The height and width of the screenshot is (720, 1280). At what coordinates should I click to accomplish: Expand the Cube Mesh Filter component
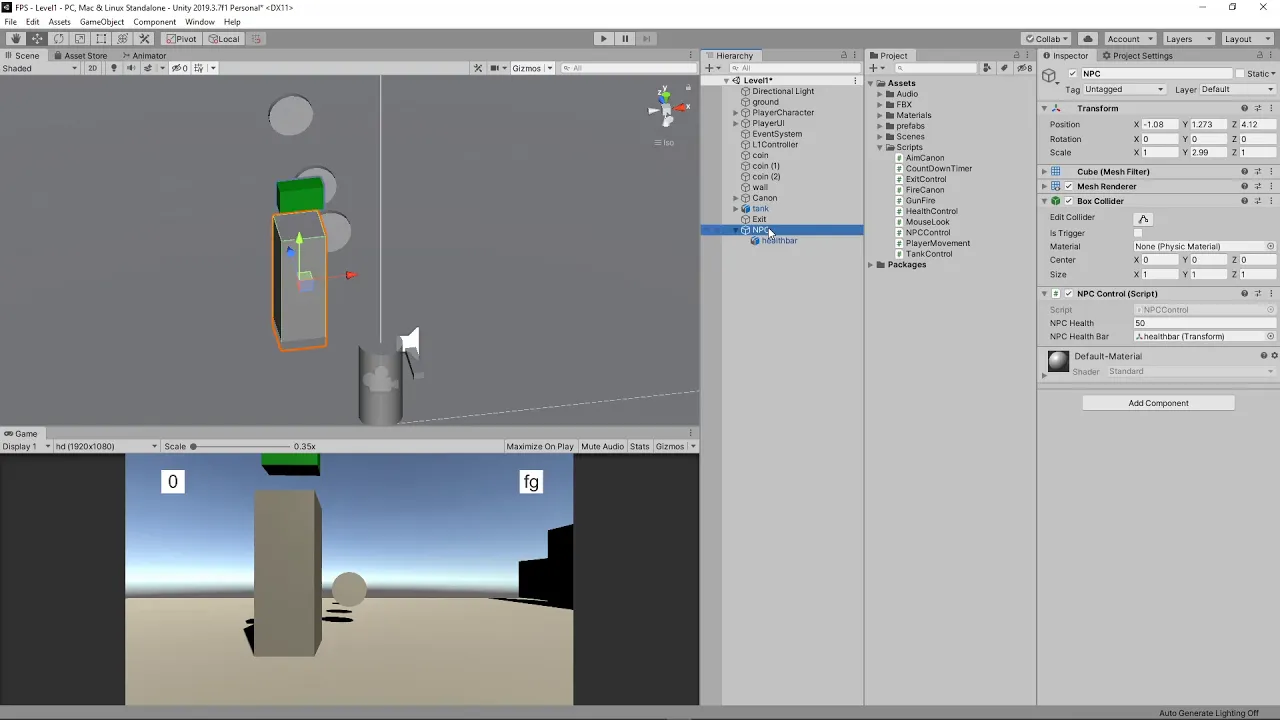1044,172
